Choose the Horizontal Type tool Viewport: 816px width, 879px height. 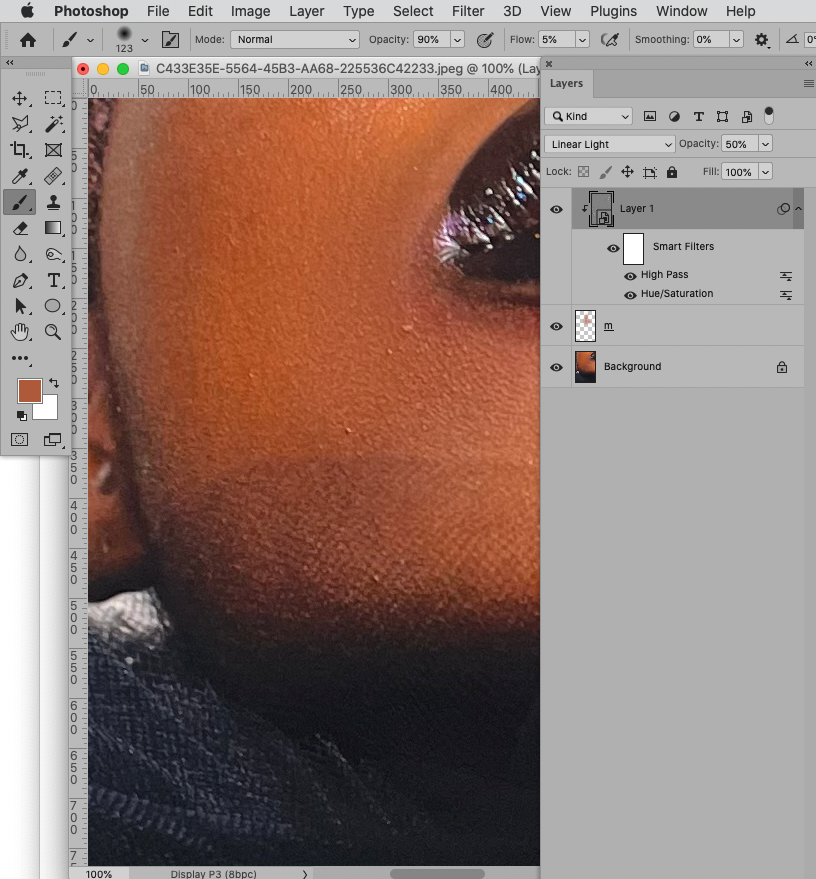click(x=53, y=280)
